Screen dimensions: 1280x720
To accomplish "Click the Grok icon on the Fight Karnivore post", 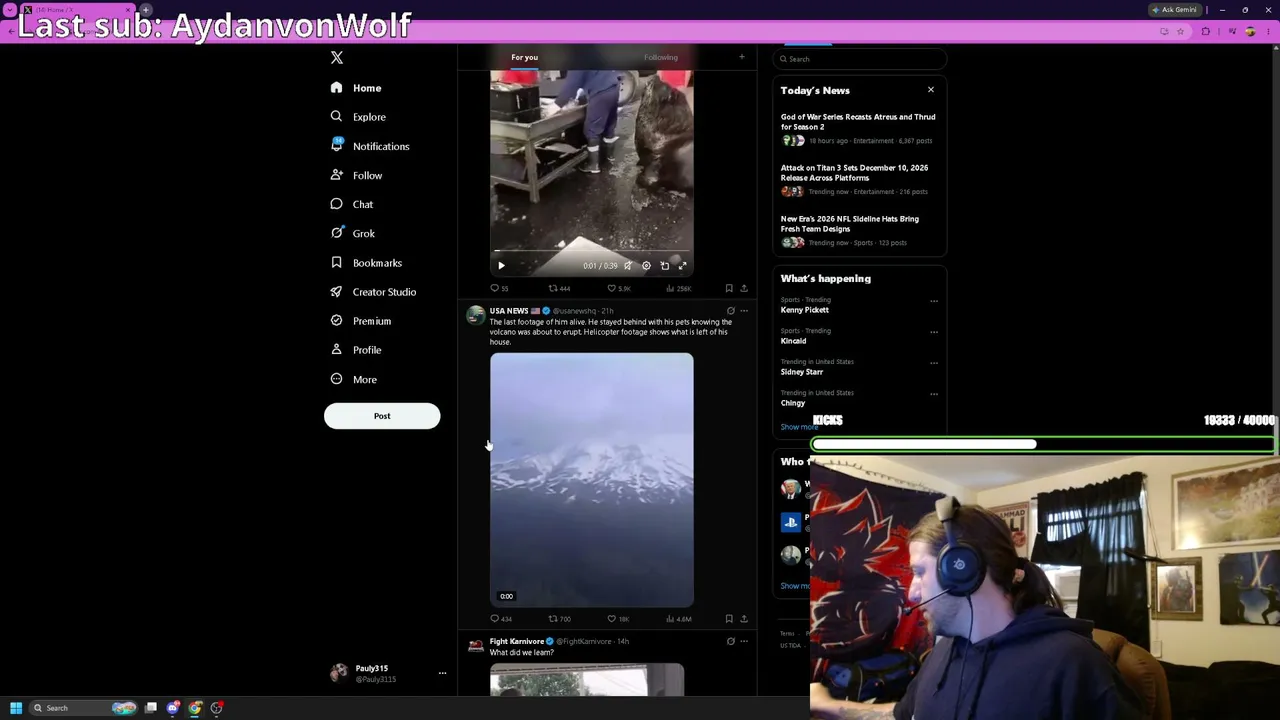I will tap(731, 641).
